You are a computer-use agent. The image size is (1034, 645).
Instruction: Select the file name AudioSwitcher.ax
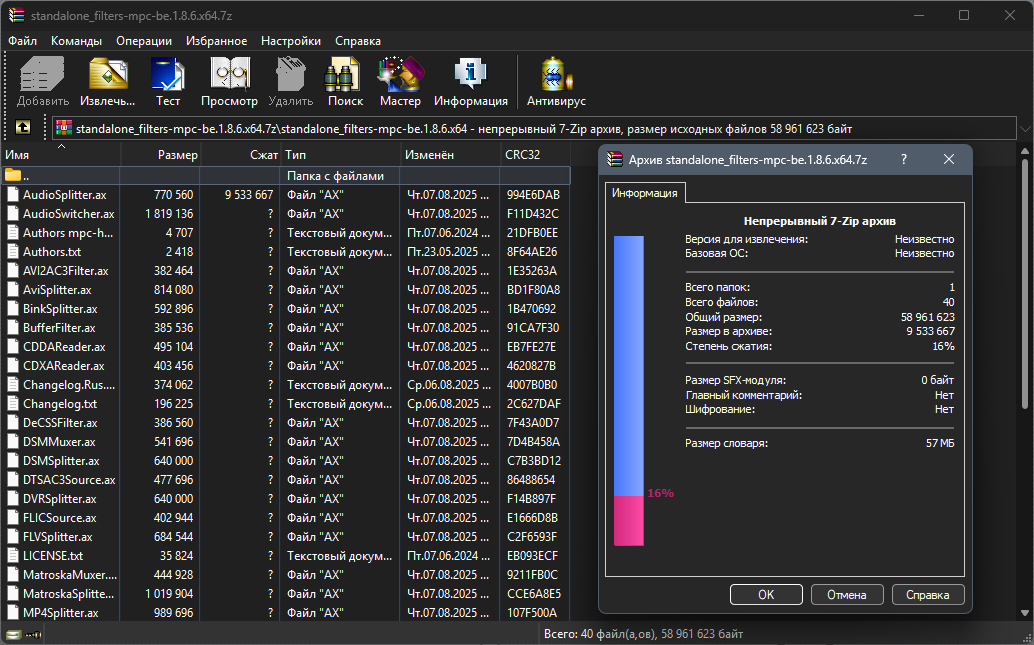(69, 214)
